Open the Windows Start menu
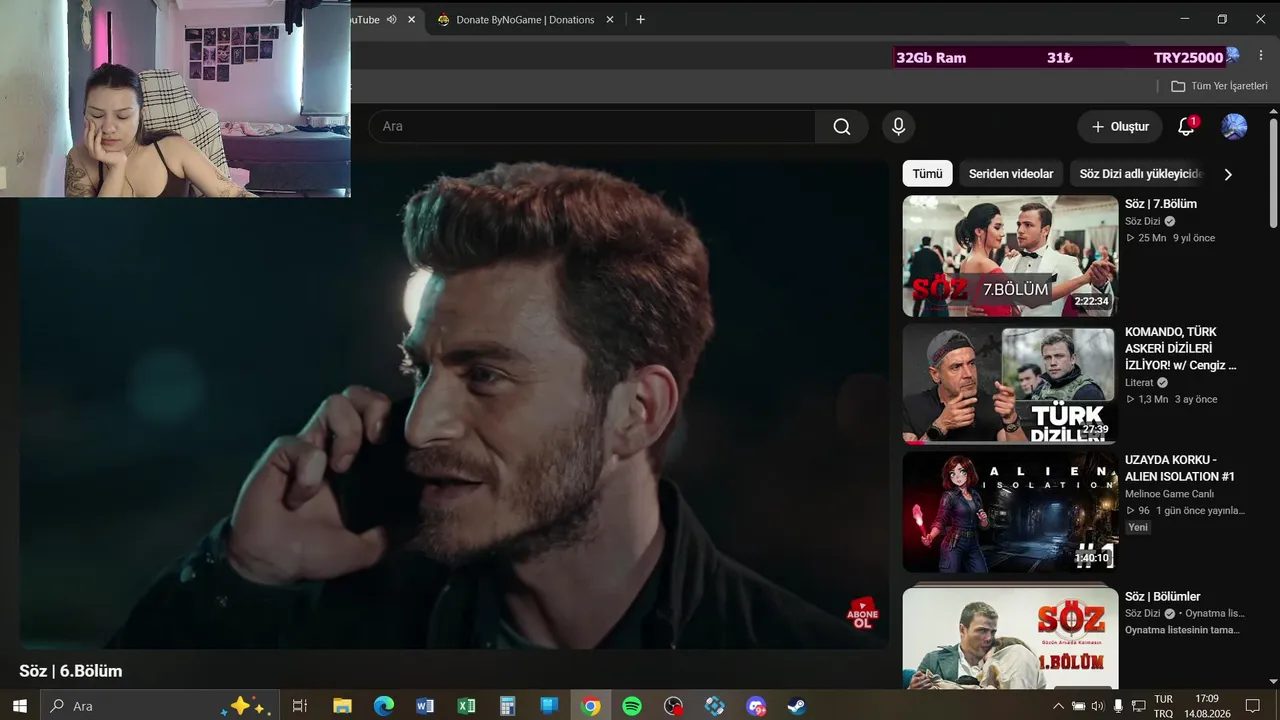The width and height of the screenshot is (1280, 720). pos(19,706)
